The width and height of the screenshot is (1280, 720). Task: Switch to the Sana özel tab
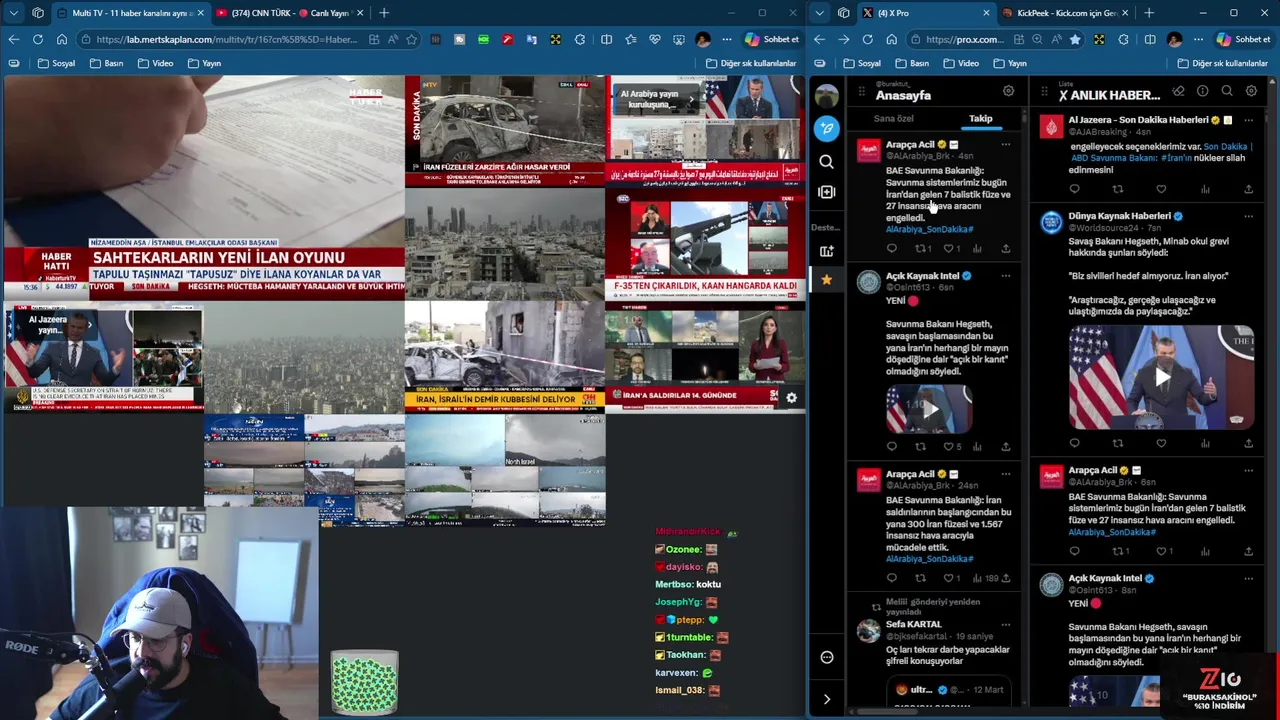tap(893, 118)
